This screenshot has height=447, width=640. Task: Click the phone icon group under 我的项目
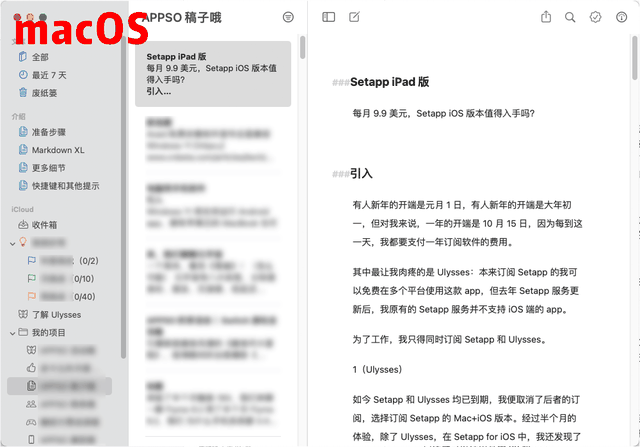31,440
